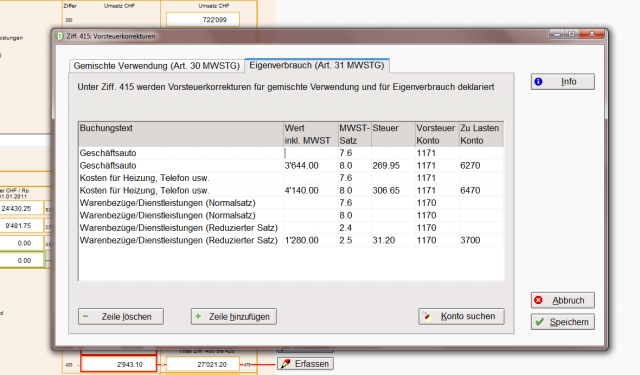Click value 4'140.00 in Heizung row

tap(301, 191)
